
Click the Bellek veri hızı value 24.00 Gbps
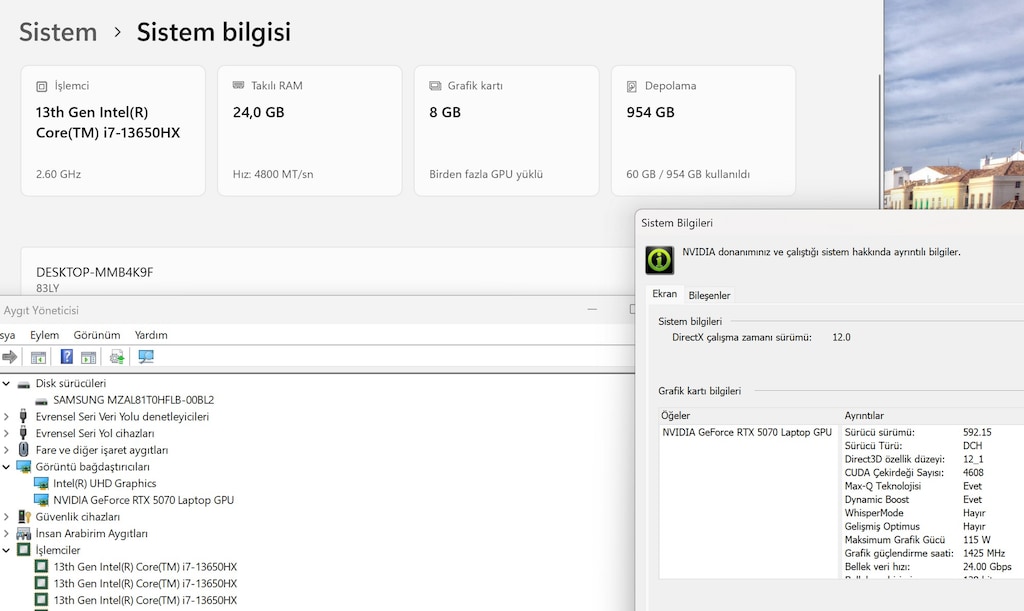(x=987, y=567)
